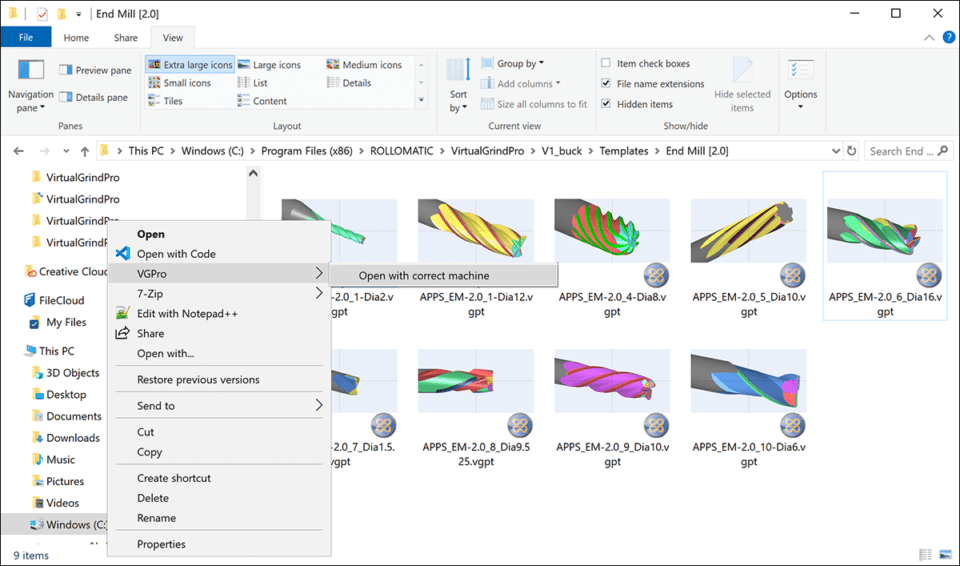
Task: Switch to the Home tab
Action: tap(76, 37)
